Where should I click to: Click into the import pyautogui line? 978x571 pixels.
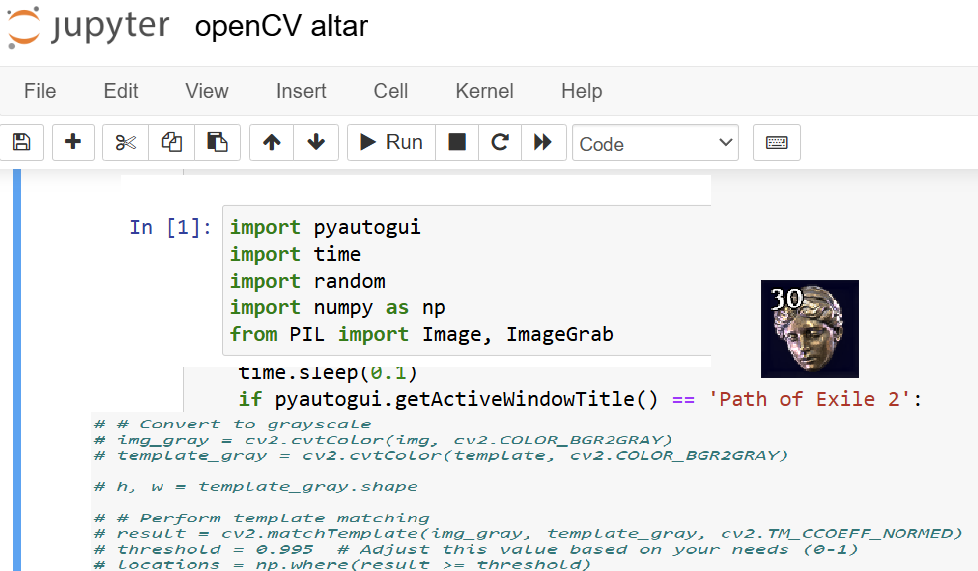click(x=325, y=227)
